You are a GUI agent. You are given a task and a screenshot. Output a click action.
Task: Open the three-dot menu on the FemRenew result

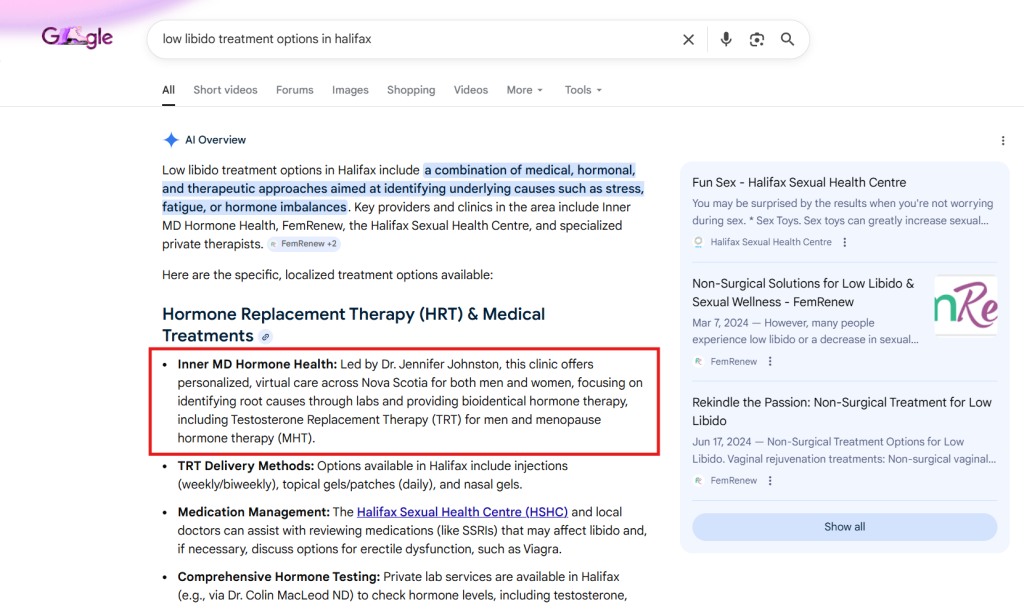pos(769,361)
